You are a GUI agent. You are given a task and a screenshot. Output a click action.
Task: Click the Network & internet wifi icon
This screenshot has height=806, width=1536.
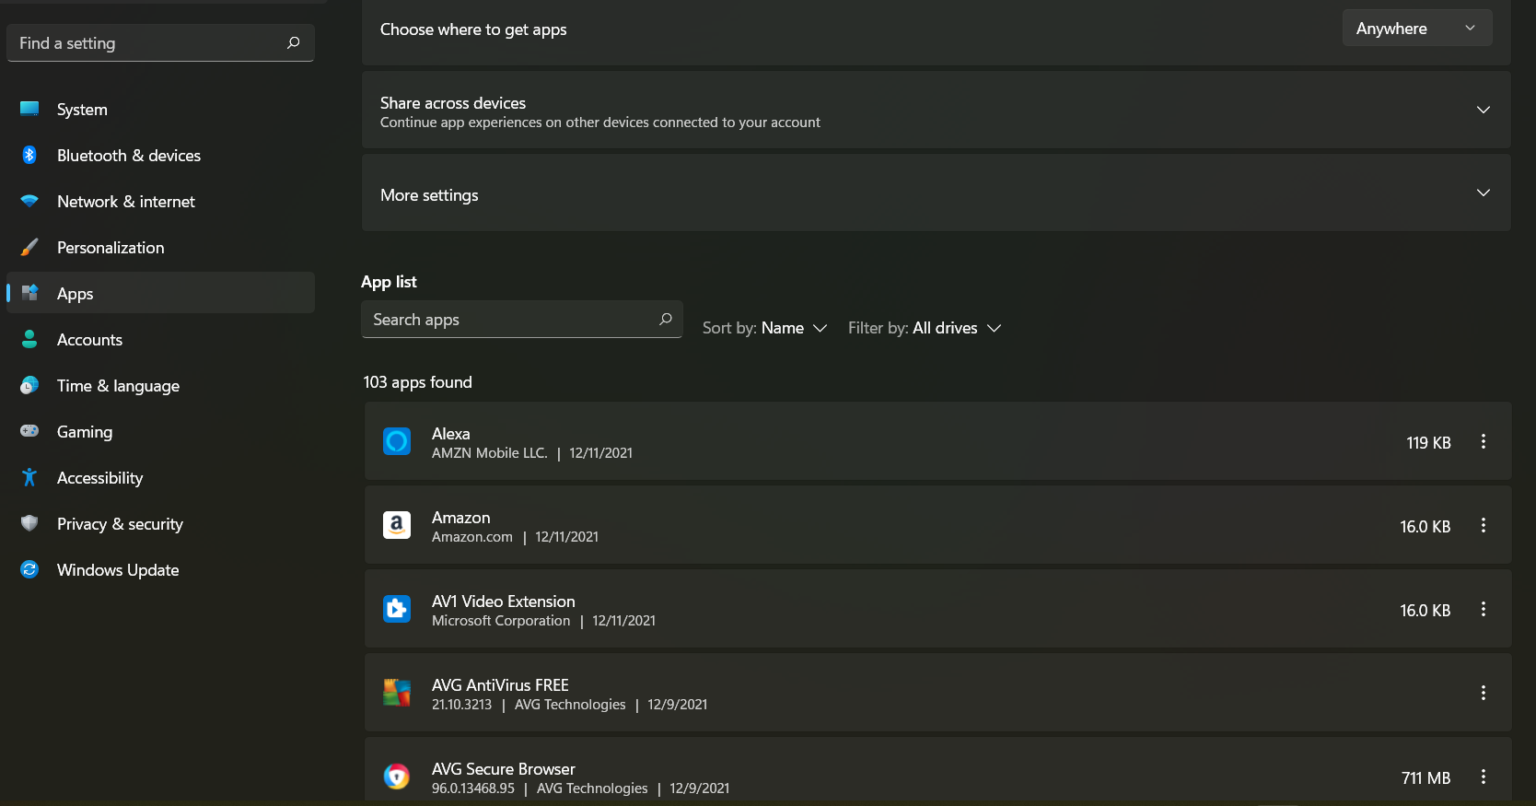pos(30,201)
